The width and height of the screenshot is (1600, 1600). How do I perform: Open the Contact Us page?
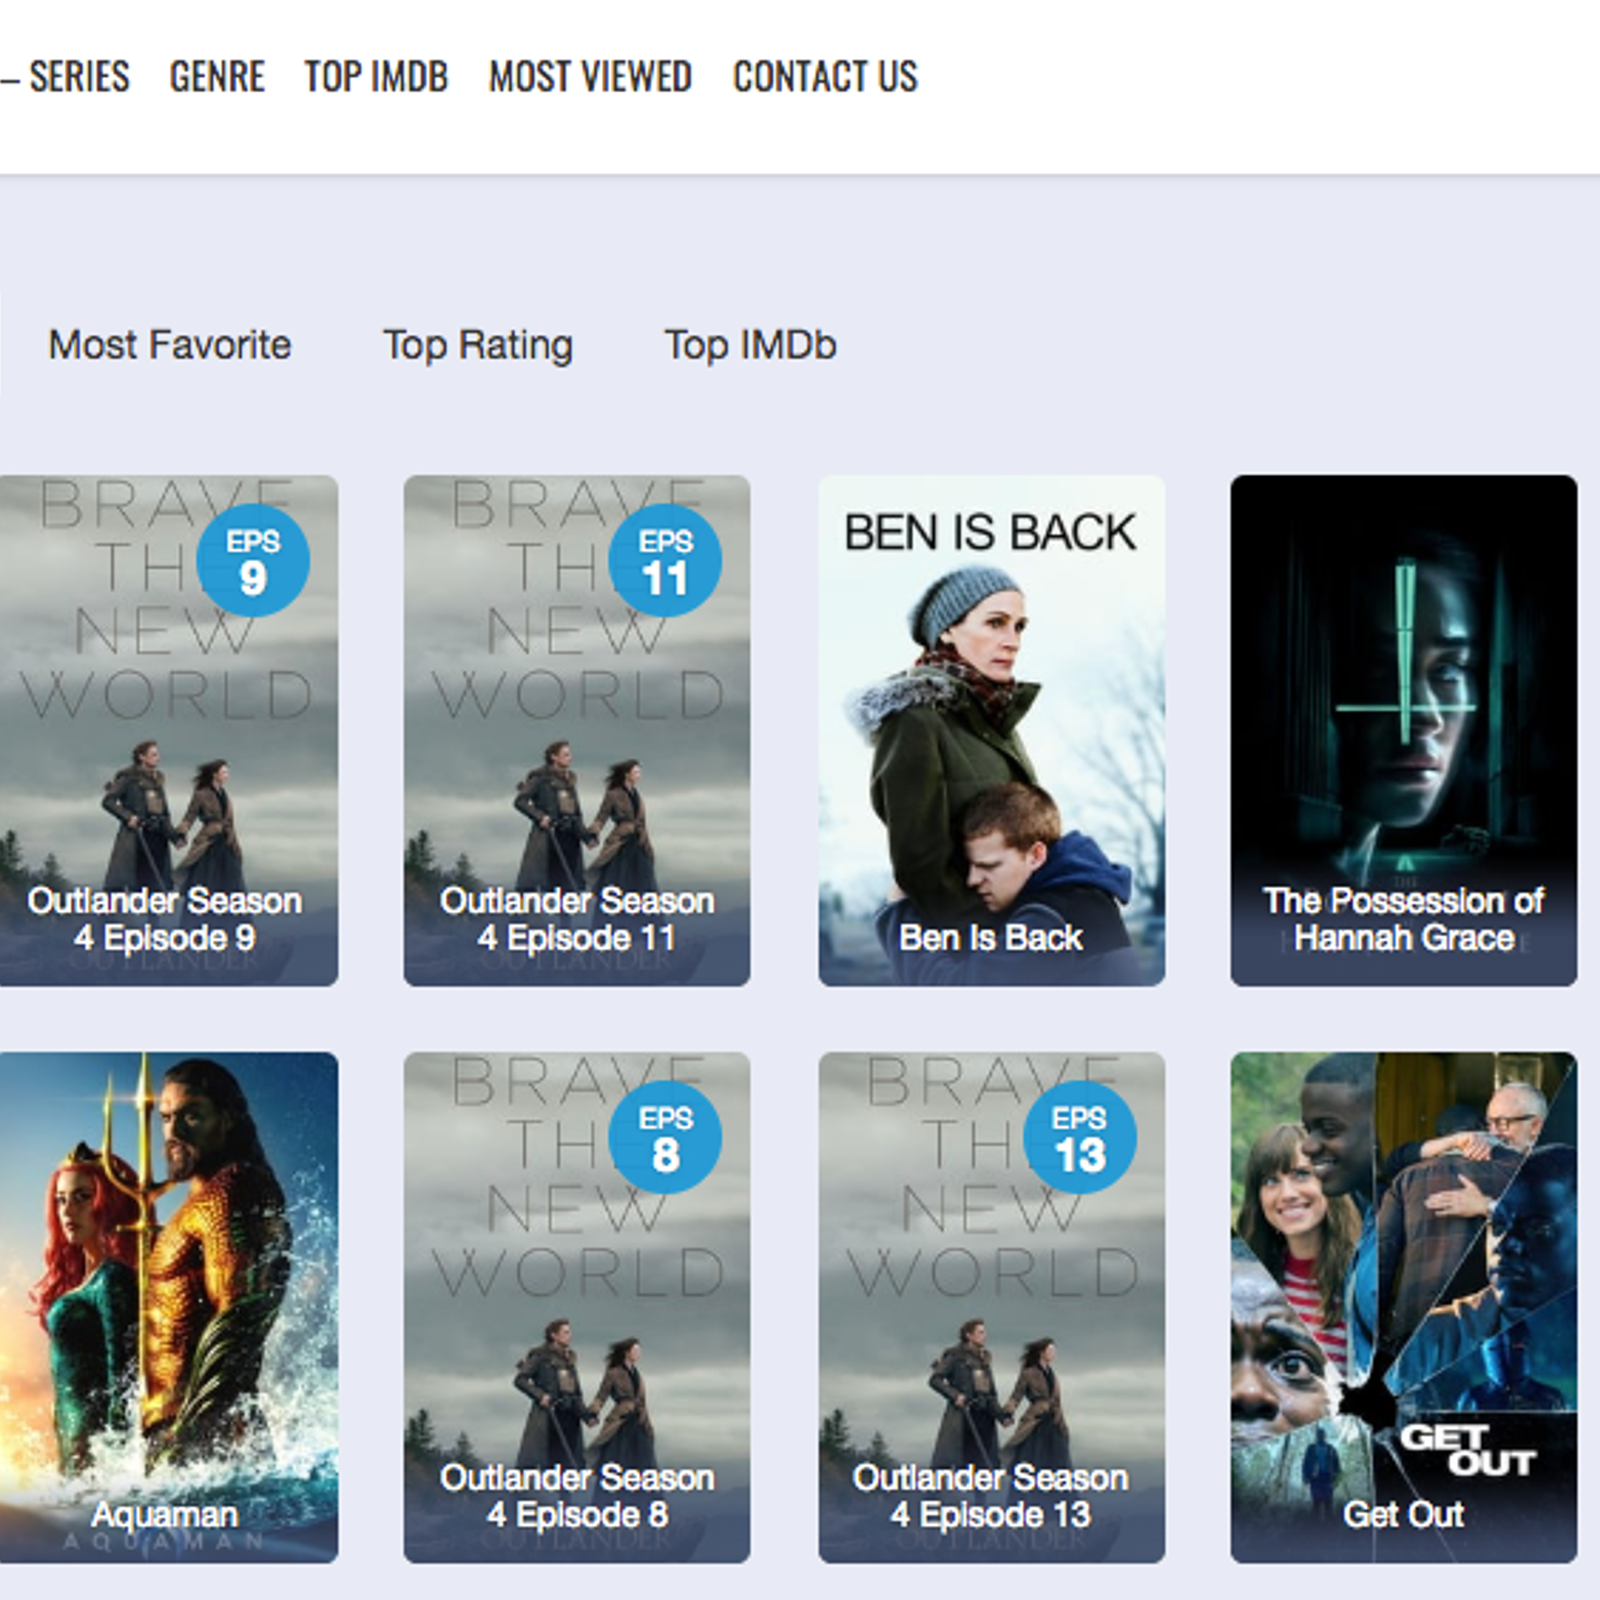[825, 77]
